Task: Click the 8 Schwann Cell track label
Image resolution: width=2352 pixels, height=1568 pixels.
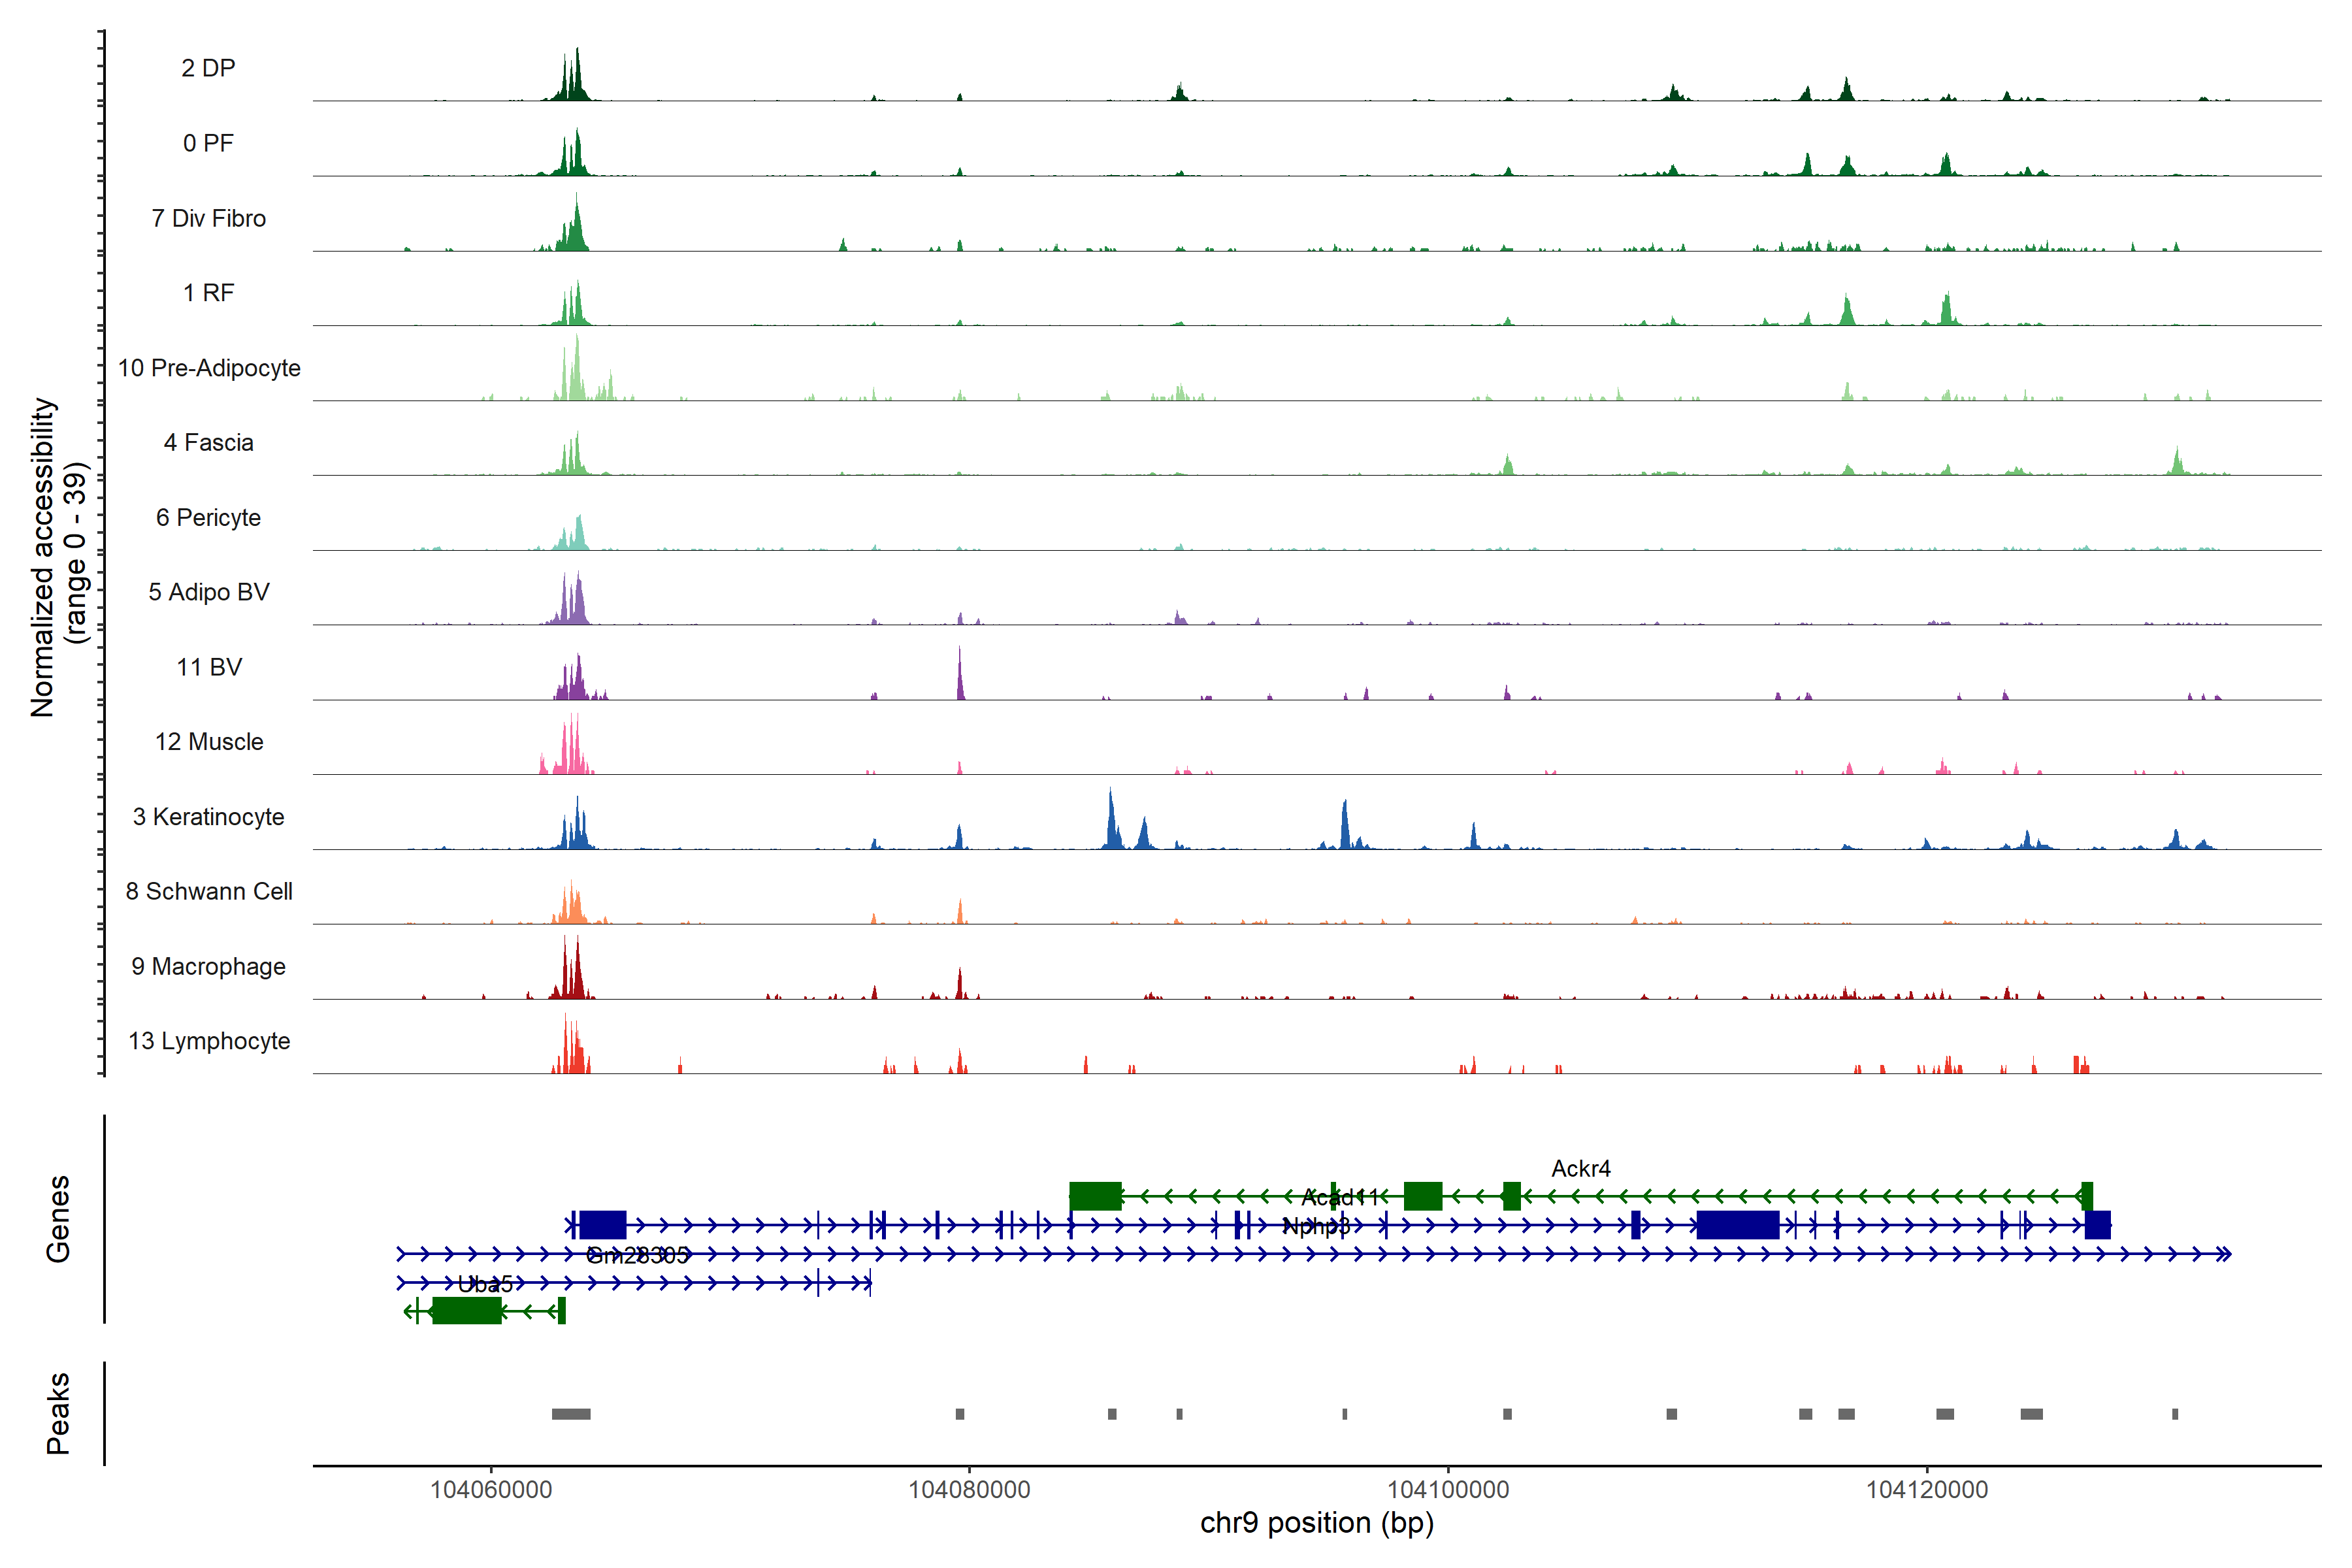Action: coord(209,892)
